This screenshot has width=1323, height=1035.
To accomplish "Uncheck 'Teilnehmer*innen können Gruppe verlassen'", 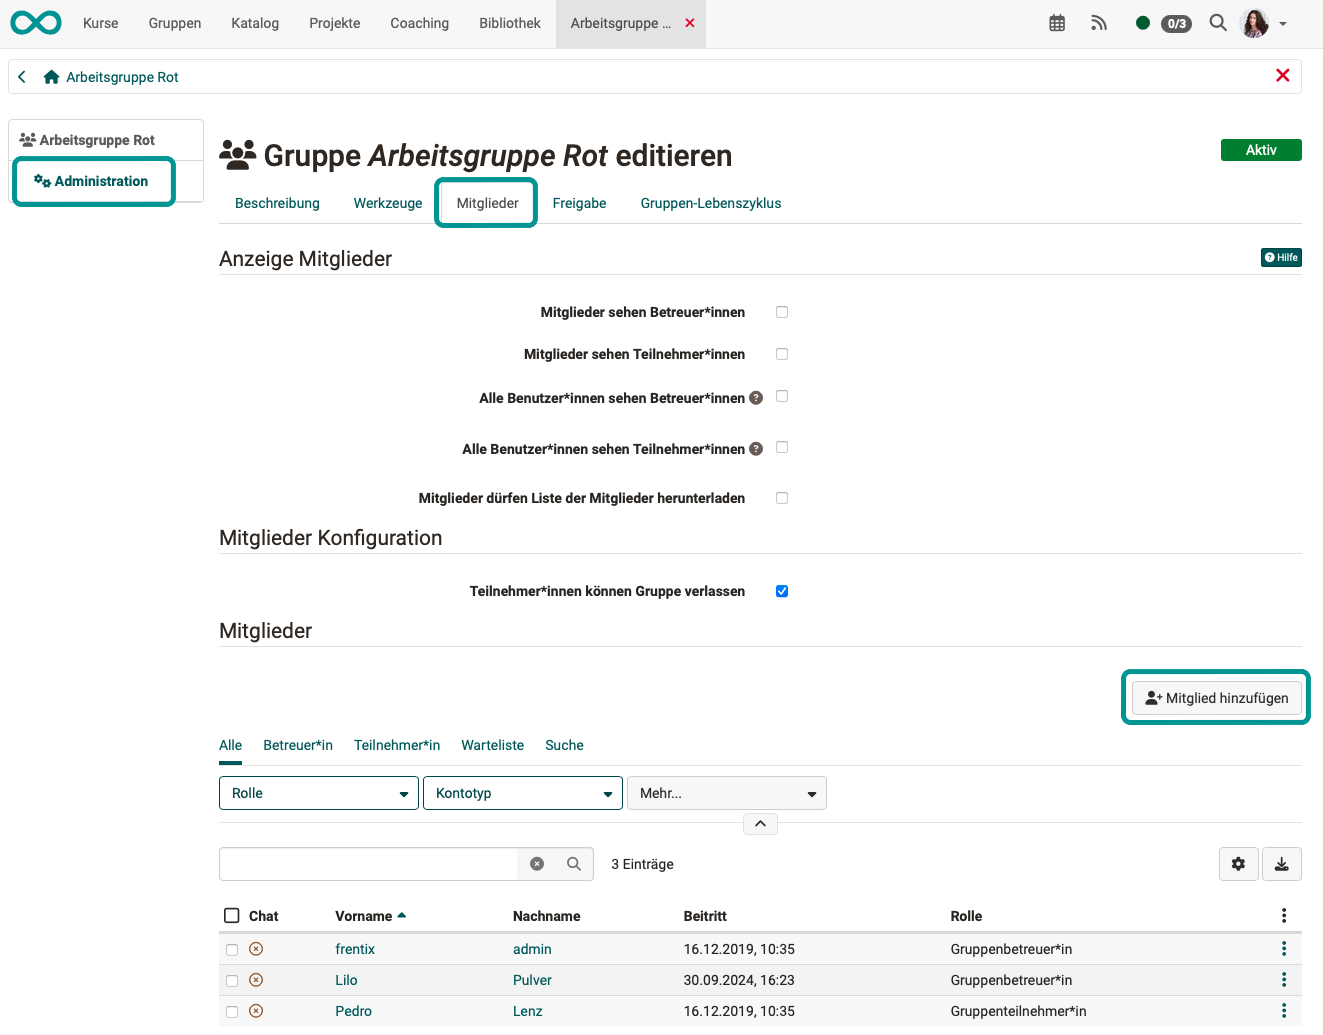I will 782,591.
